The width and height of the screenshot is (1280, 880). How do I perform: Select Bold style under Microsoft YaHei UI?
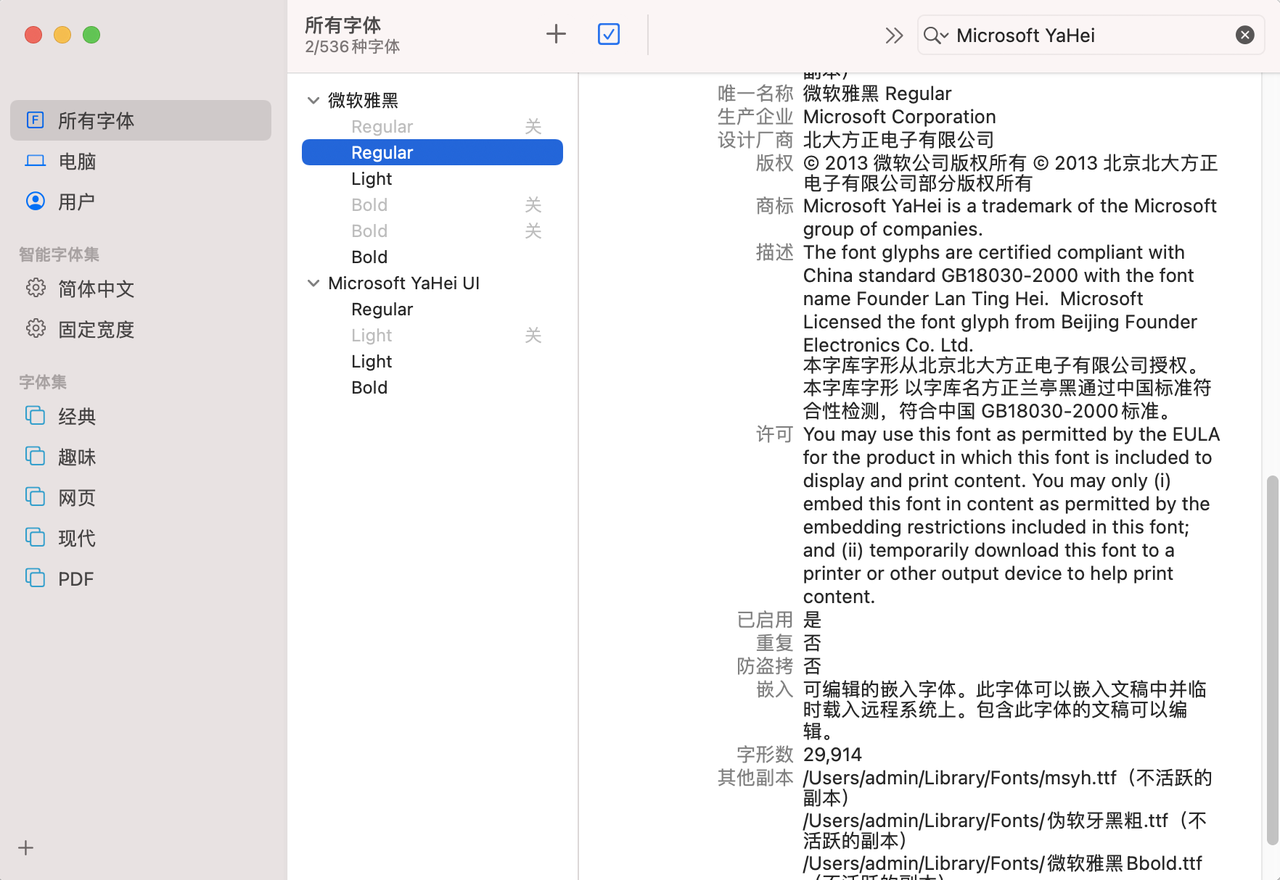pyautogui.click(x=369, y=387)
